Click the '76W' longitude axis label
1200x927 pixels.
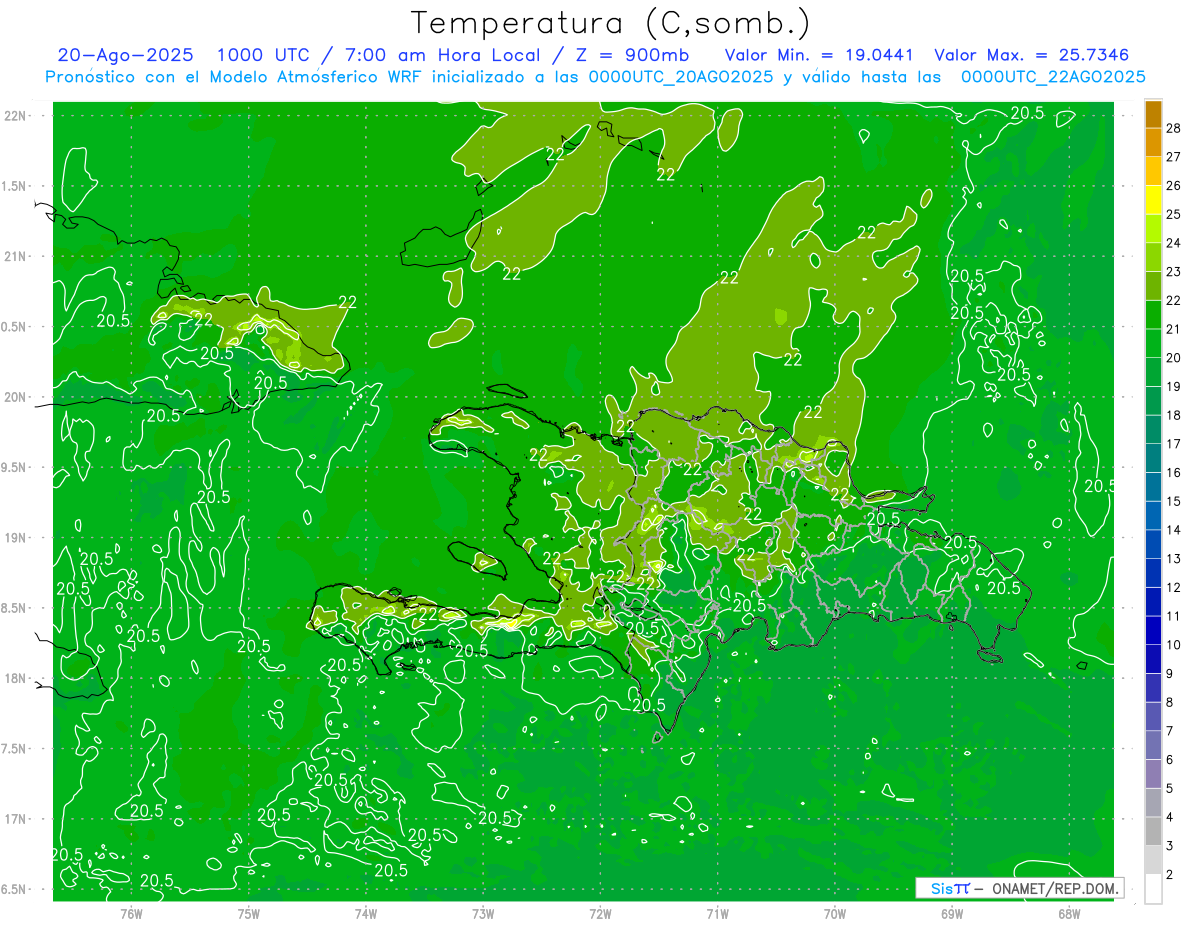[131, 913]
